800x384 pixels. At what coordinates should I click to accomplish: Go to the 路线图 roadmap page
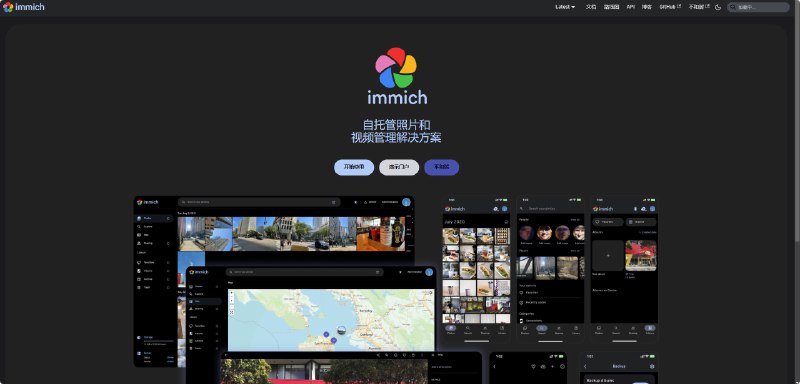point(611,7)
